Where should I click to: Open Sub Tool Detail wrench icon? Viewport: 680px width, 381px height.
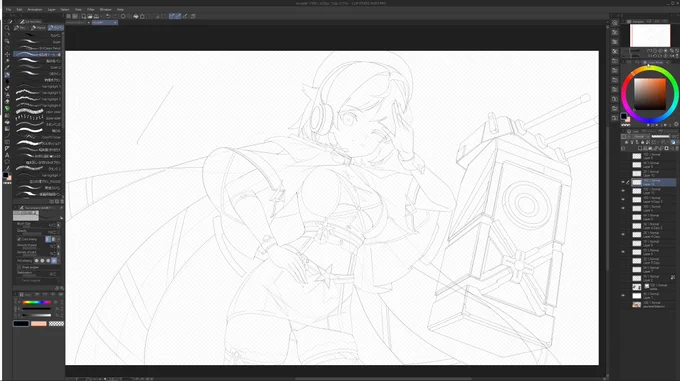click(62, 288)
